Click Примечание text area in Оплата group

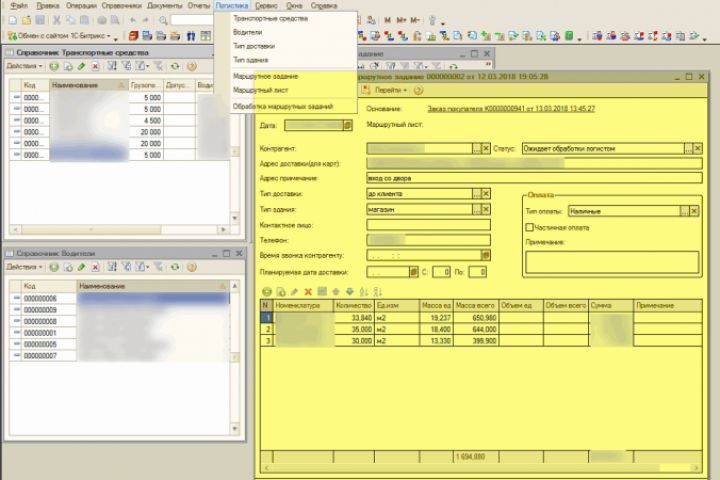click(612, 262)
